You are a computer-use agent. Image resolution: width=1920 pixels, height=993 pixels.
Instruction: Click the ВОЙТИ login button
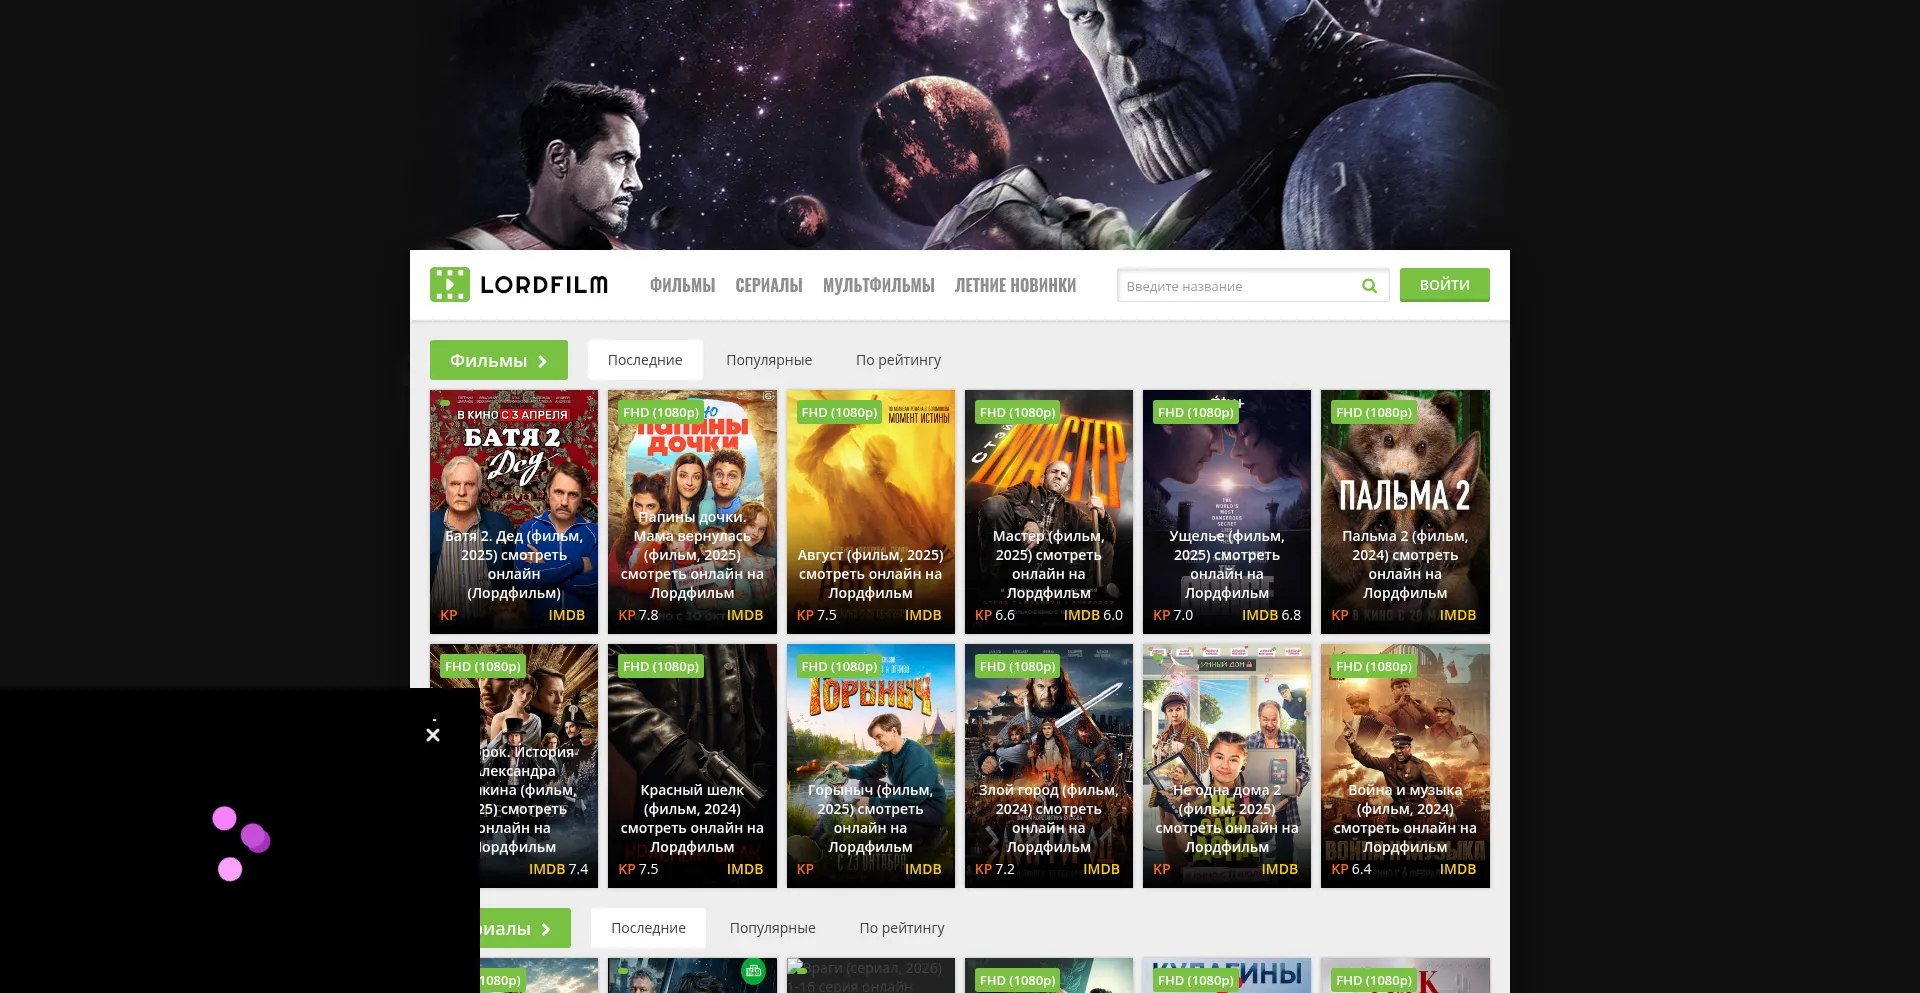[1445, 285]
